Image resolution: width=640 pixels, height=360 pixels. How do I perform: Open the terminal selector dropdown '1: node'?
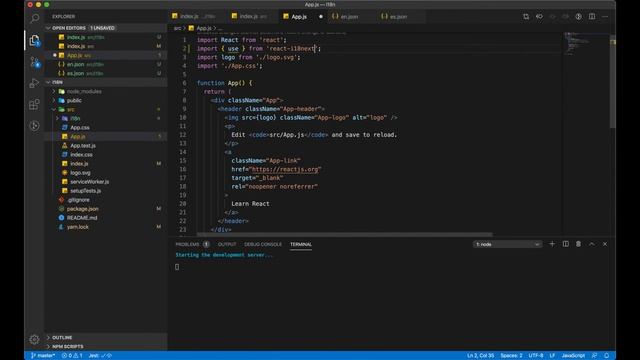(x=507, y=244)
